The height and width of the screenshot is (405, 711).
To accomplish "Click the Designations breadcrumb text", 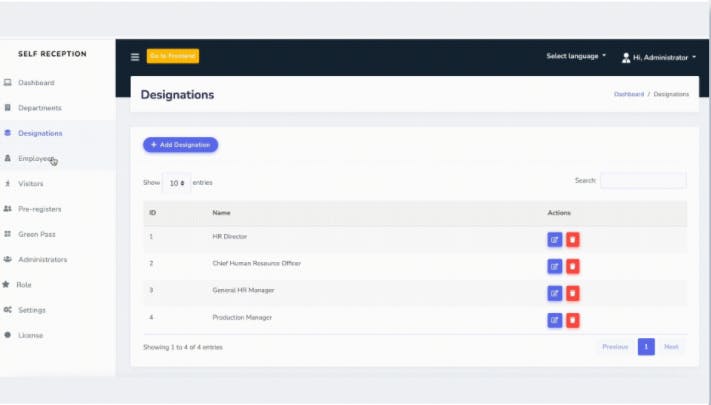I will [x=671, y=94].
